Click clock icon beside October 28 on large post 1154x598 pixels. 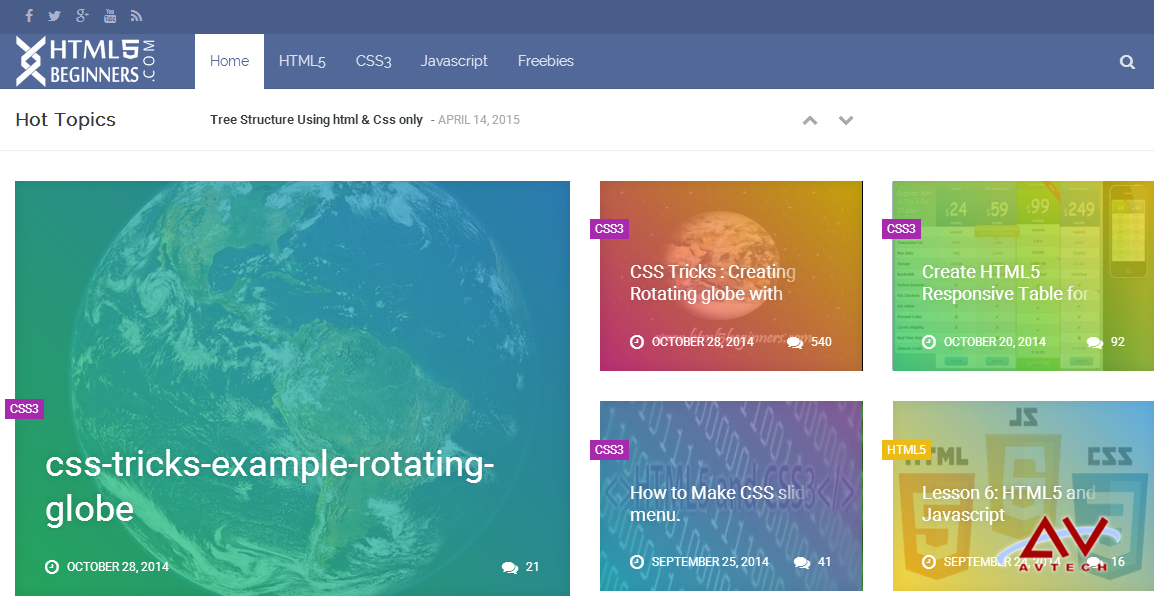(52, 566)
